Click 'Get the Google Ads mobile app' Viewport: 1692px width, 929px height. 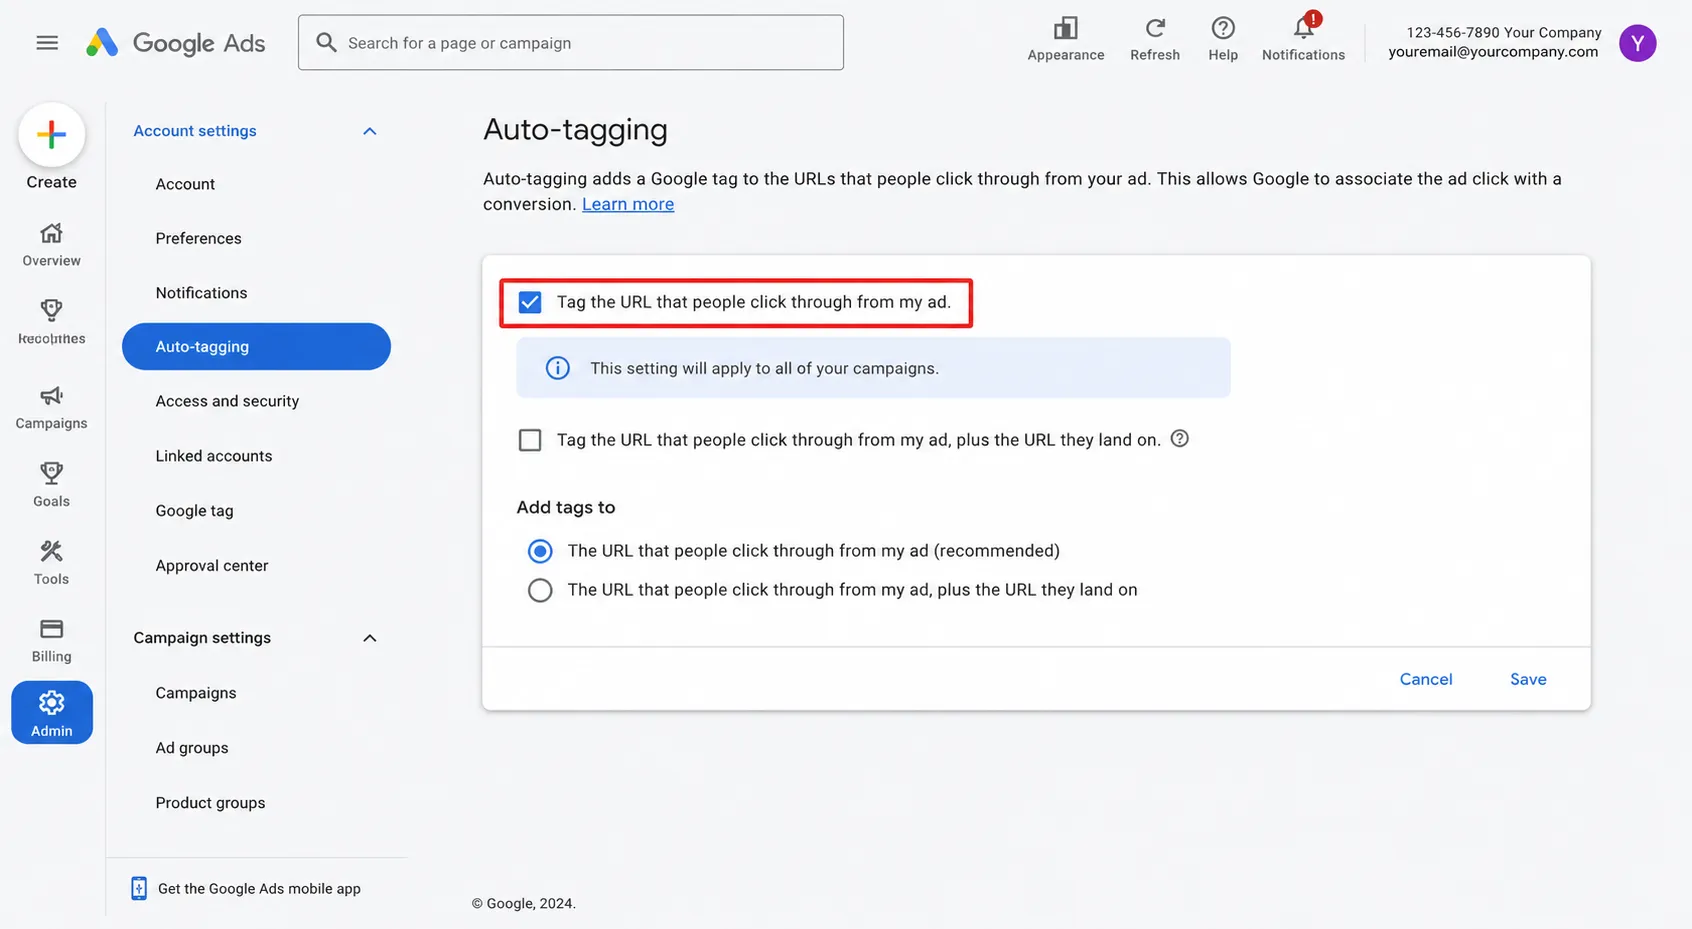coord(259,889)
